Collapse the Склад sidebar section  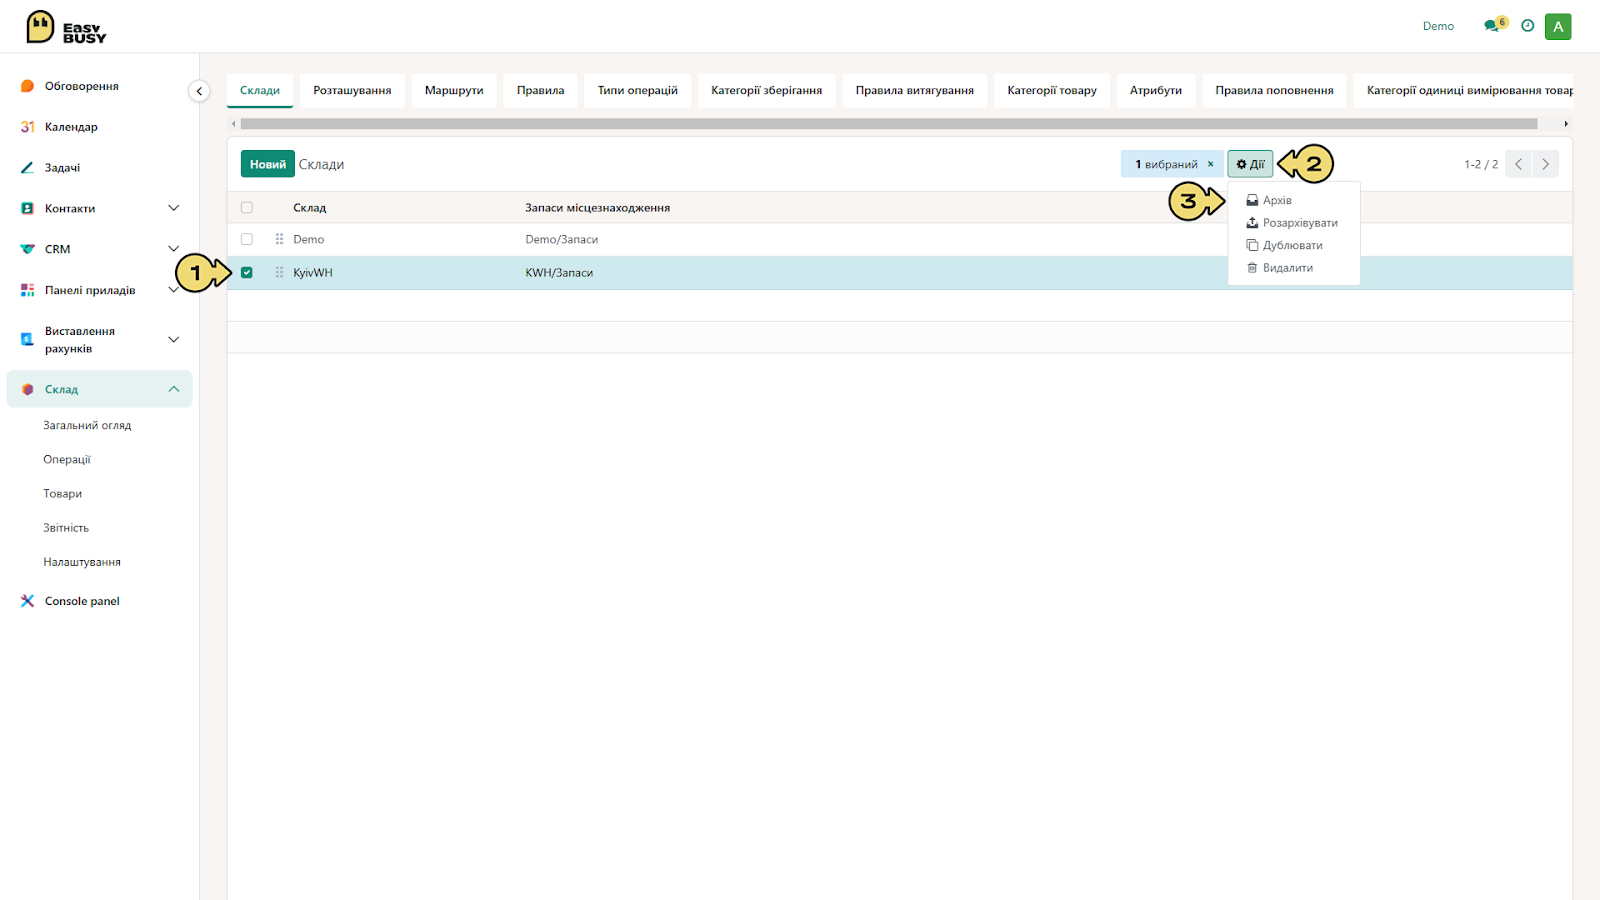[173, 389]
